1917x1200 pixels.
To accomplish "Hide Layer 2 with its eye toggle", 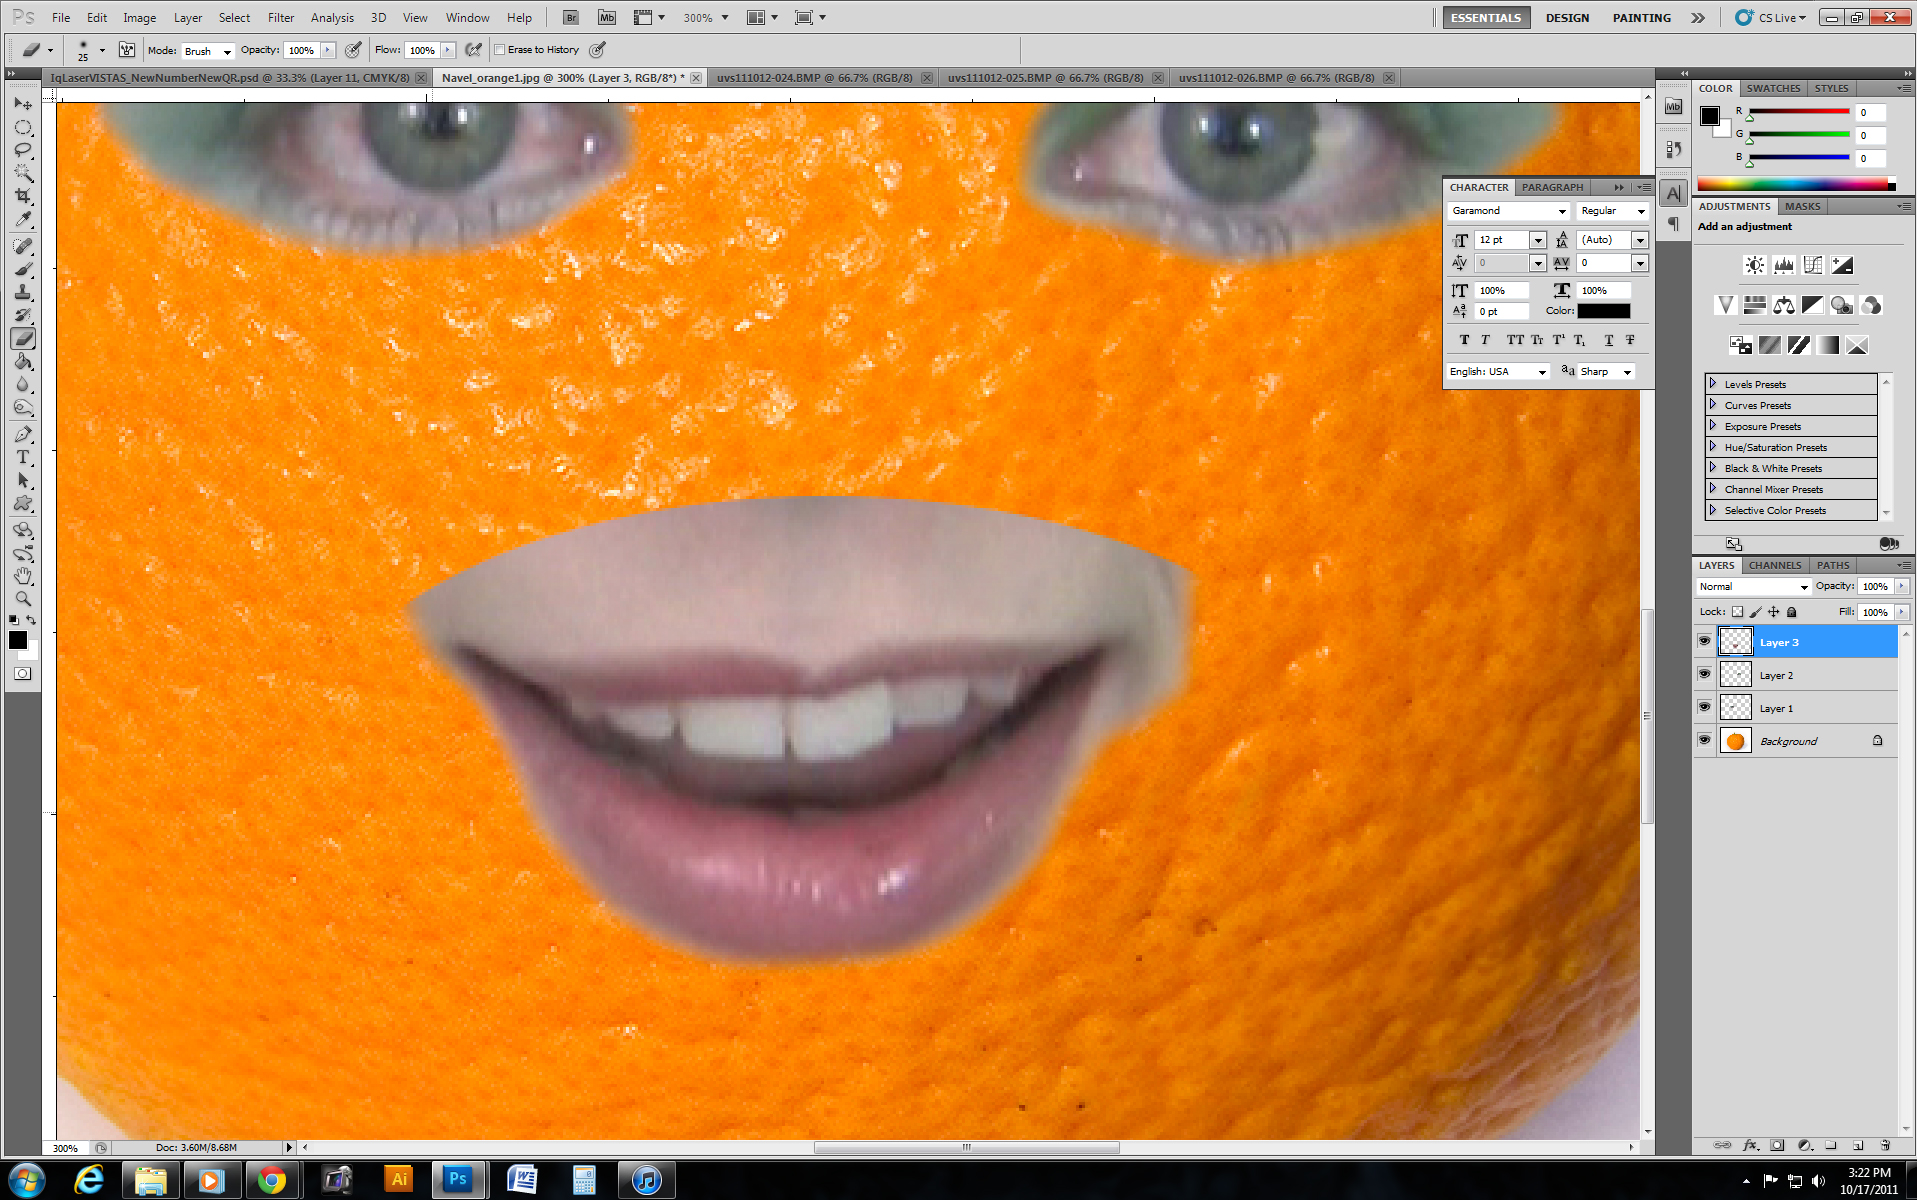I will 1704,674.
